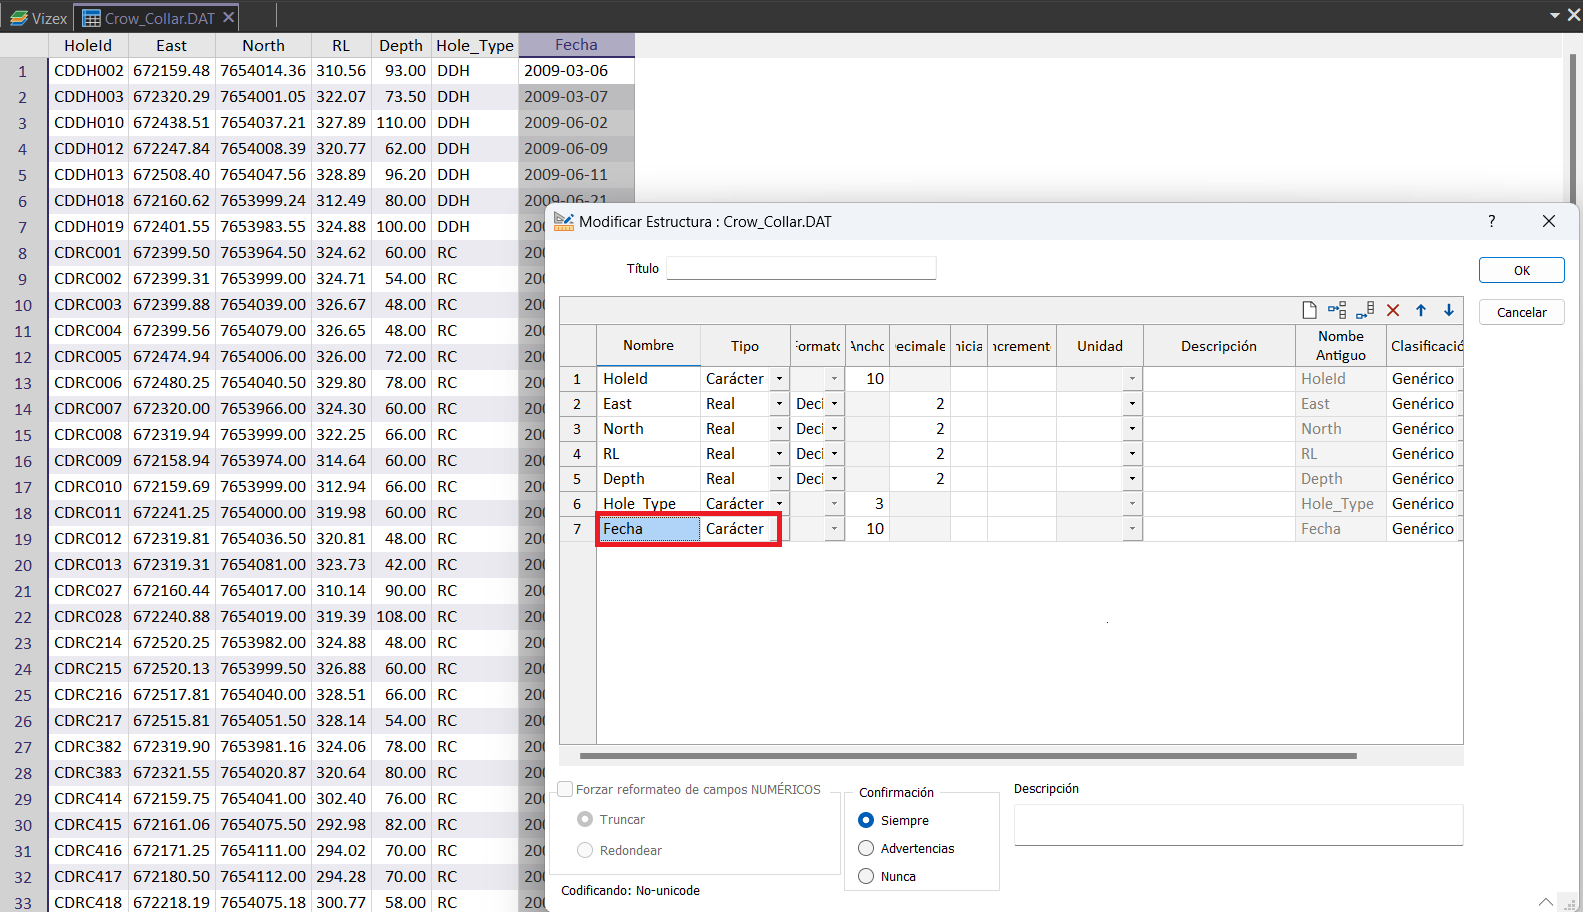Image resolution: width=1583 pixels, height=912 pixels.
Task: Click the new blank document icon
Action: pos(1309,310)
